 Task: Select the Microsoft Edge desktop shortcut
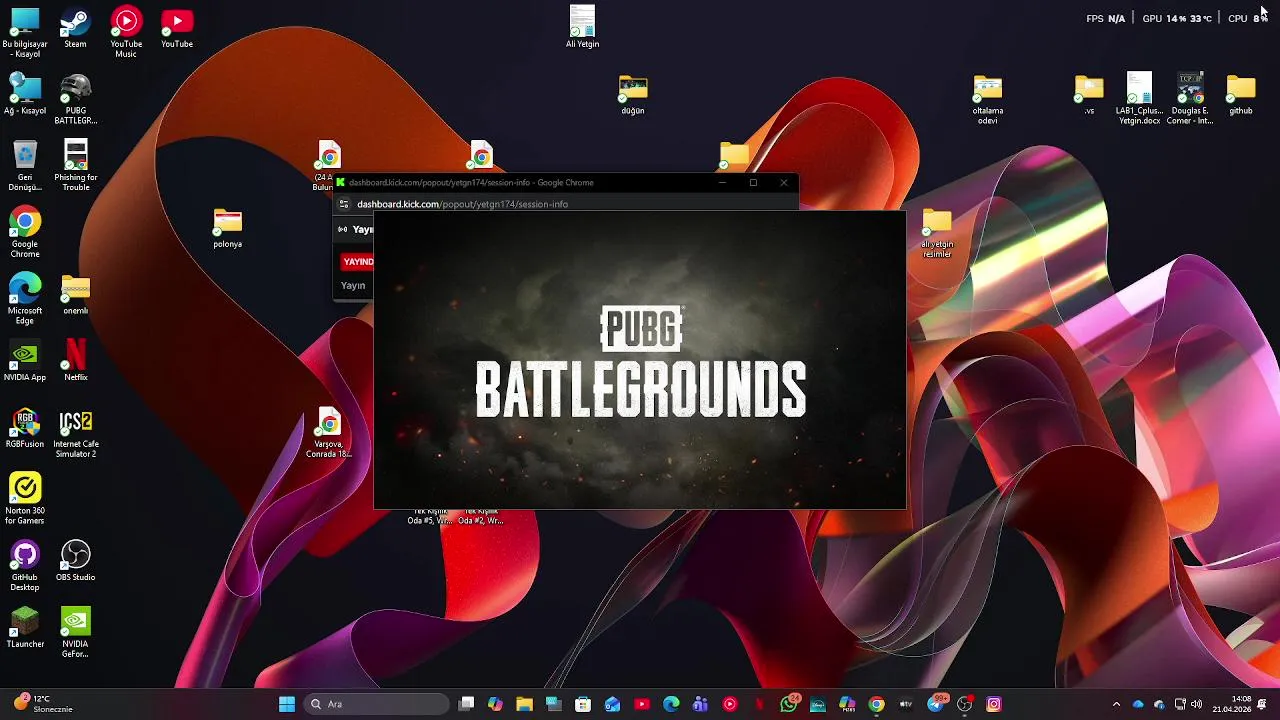(25, 298)
